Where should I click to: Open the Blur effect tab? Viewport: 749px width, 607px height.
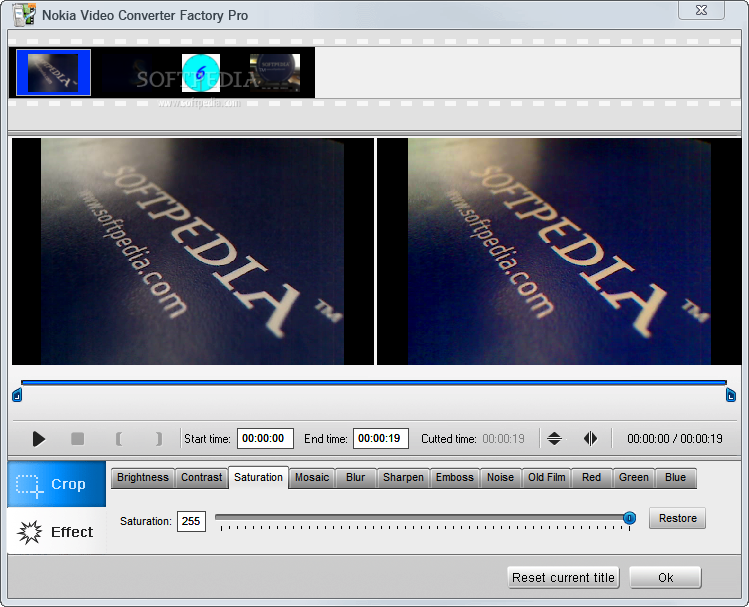355,478
